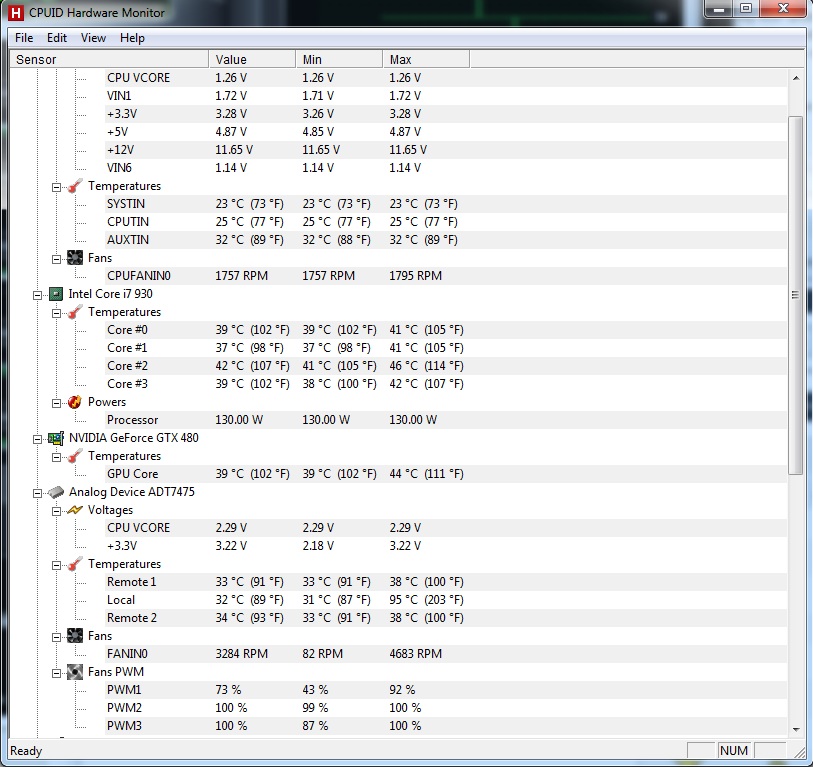813x767 pixels.
Task: Collapse the NVIDIA GeForce GTX 480 node
Action: [x=37, y=439]
